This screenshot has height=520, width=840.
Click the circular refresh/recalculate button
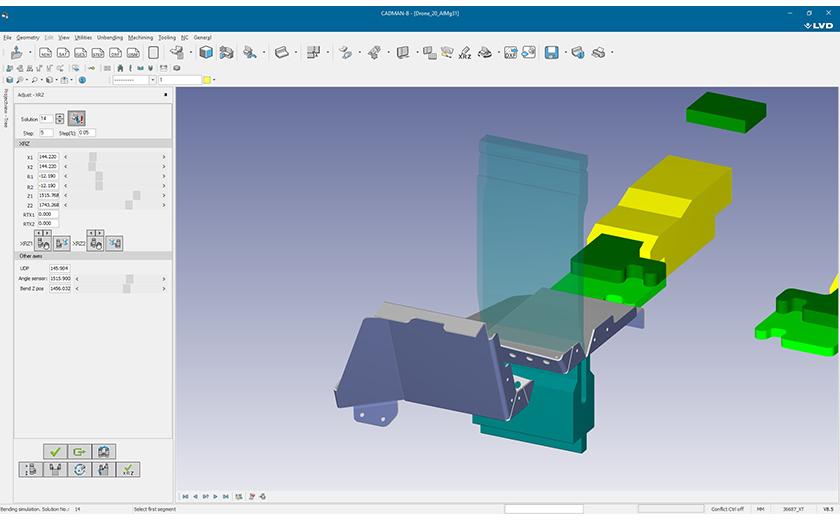(x=79, y=470)
